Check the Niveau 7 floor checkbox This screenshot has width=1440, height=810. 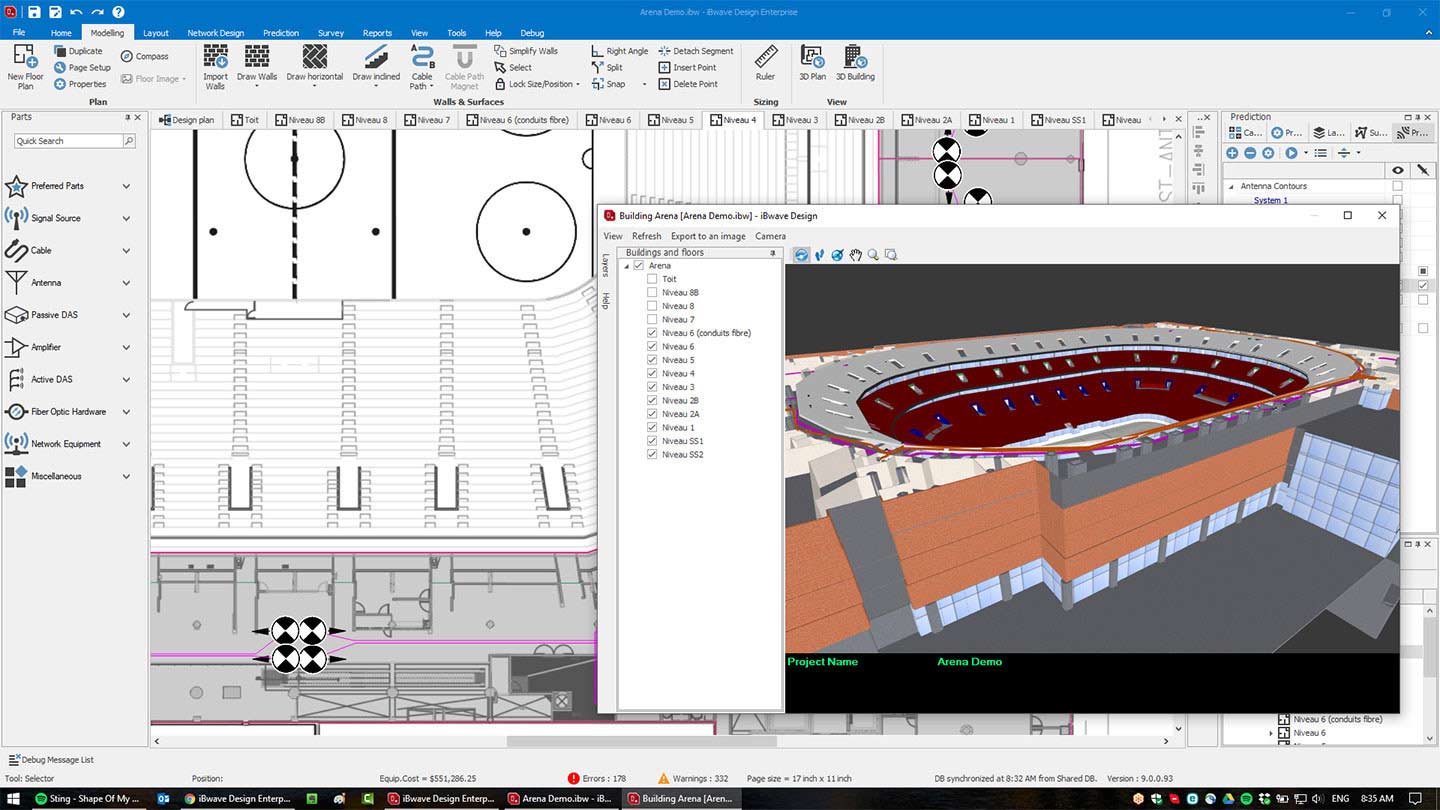[652, 320]
